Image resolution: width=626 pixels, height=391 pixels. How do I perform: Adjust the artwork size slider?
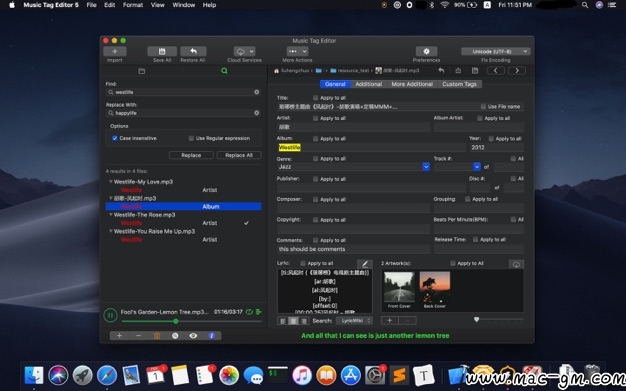point(499,320)
